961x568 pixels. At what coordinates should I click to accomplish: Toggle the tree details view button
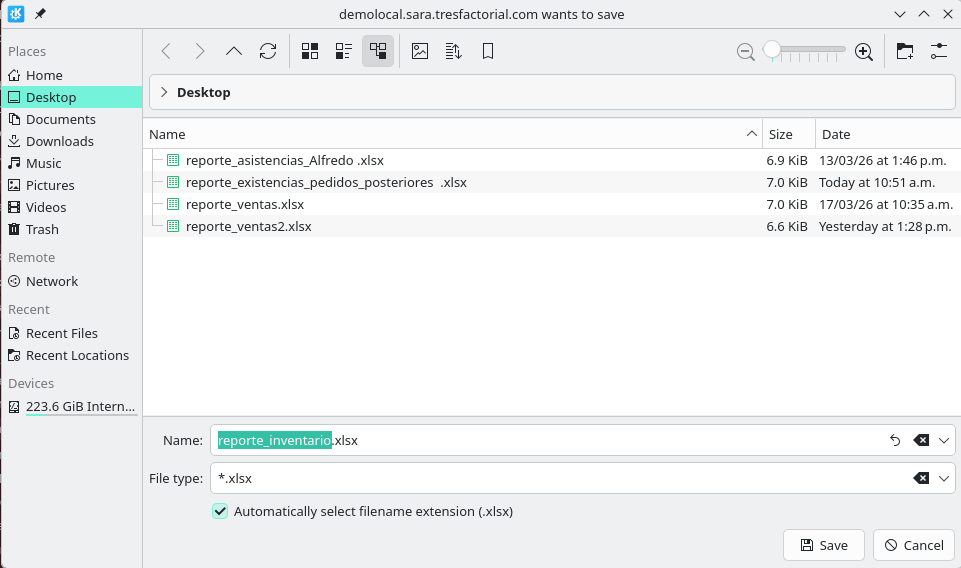(x=378, y=51)
